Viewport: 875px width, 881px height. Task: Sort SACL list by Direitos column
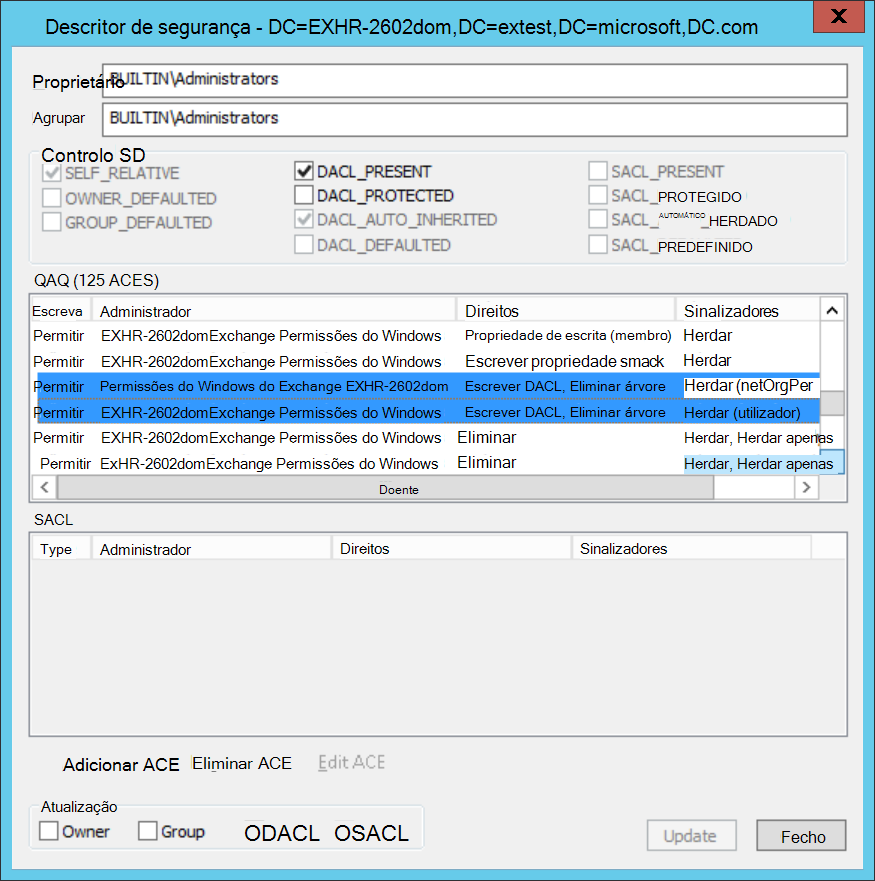click(452, 548)
